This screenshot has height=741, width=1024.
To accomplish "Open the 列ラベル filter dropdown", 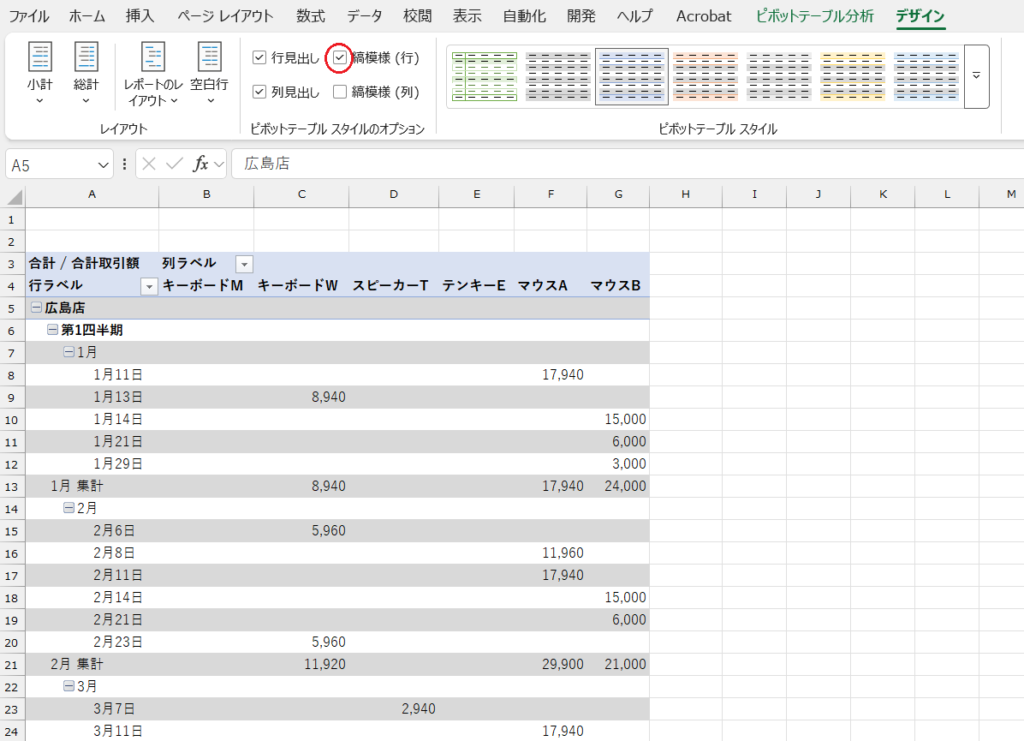I will tap(243, 264).
